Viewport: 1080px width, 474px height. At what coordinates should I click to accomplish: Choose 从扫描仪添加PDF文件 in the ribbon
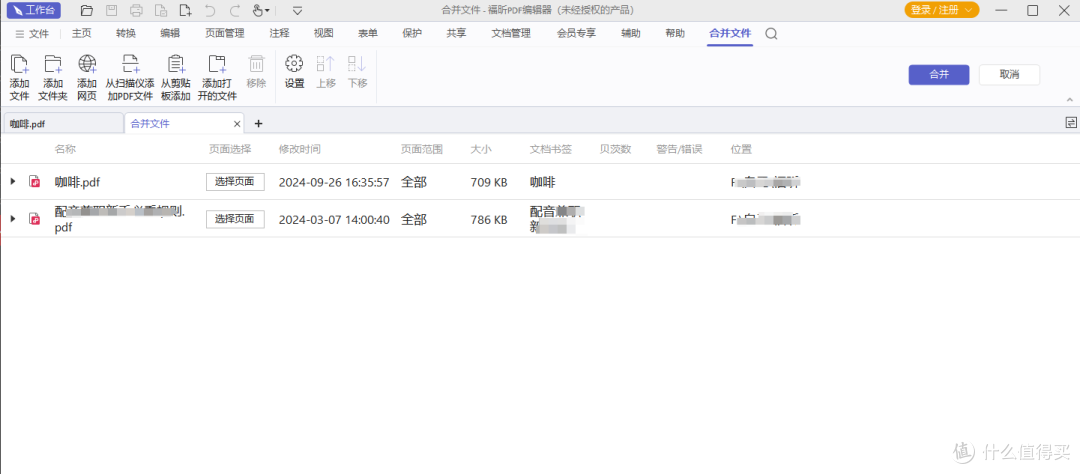coord(129,78)
